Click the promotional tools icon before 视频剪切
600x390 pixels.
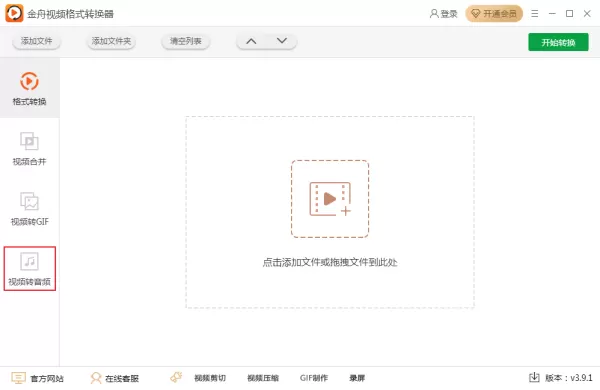[x=176, y=377]
